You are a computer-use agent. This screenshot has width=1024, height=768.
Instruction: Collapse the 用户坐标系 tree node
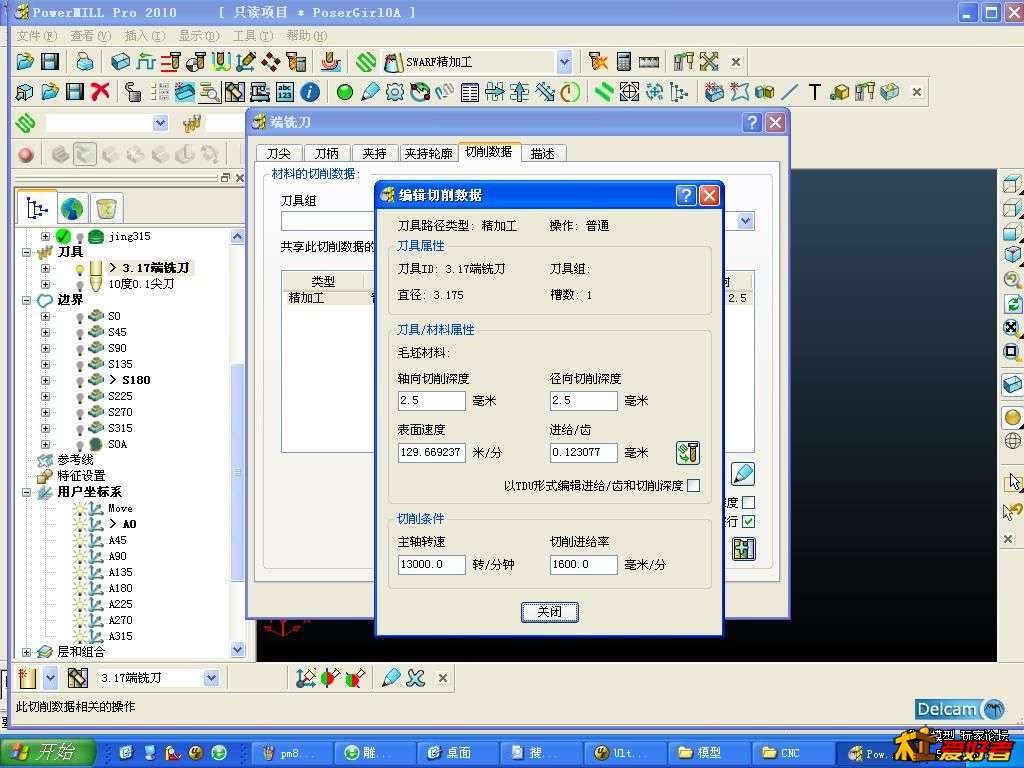[x=26, y=492]
